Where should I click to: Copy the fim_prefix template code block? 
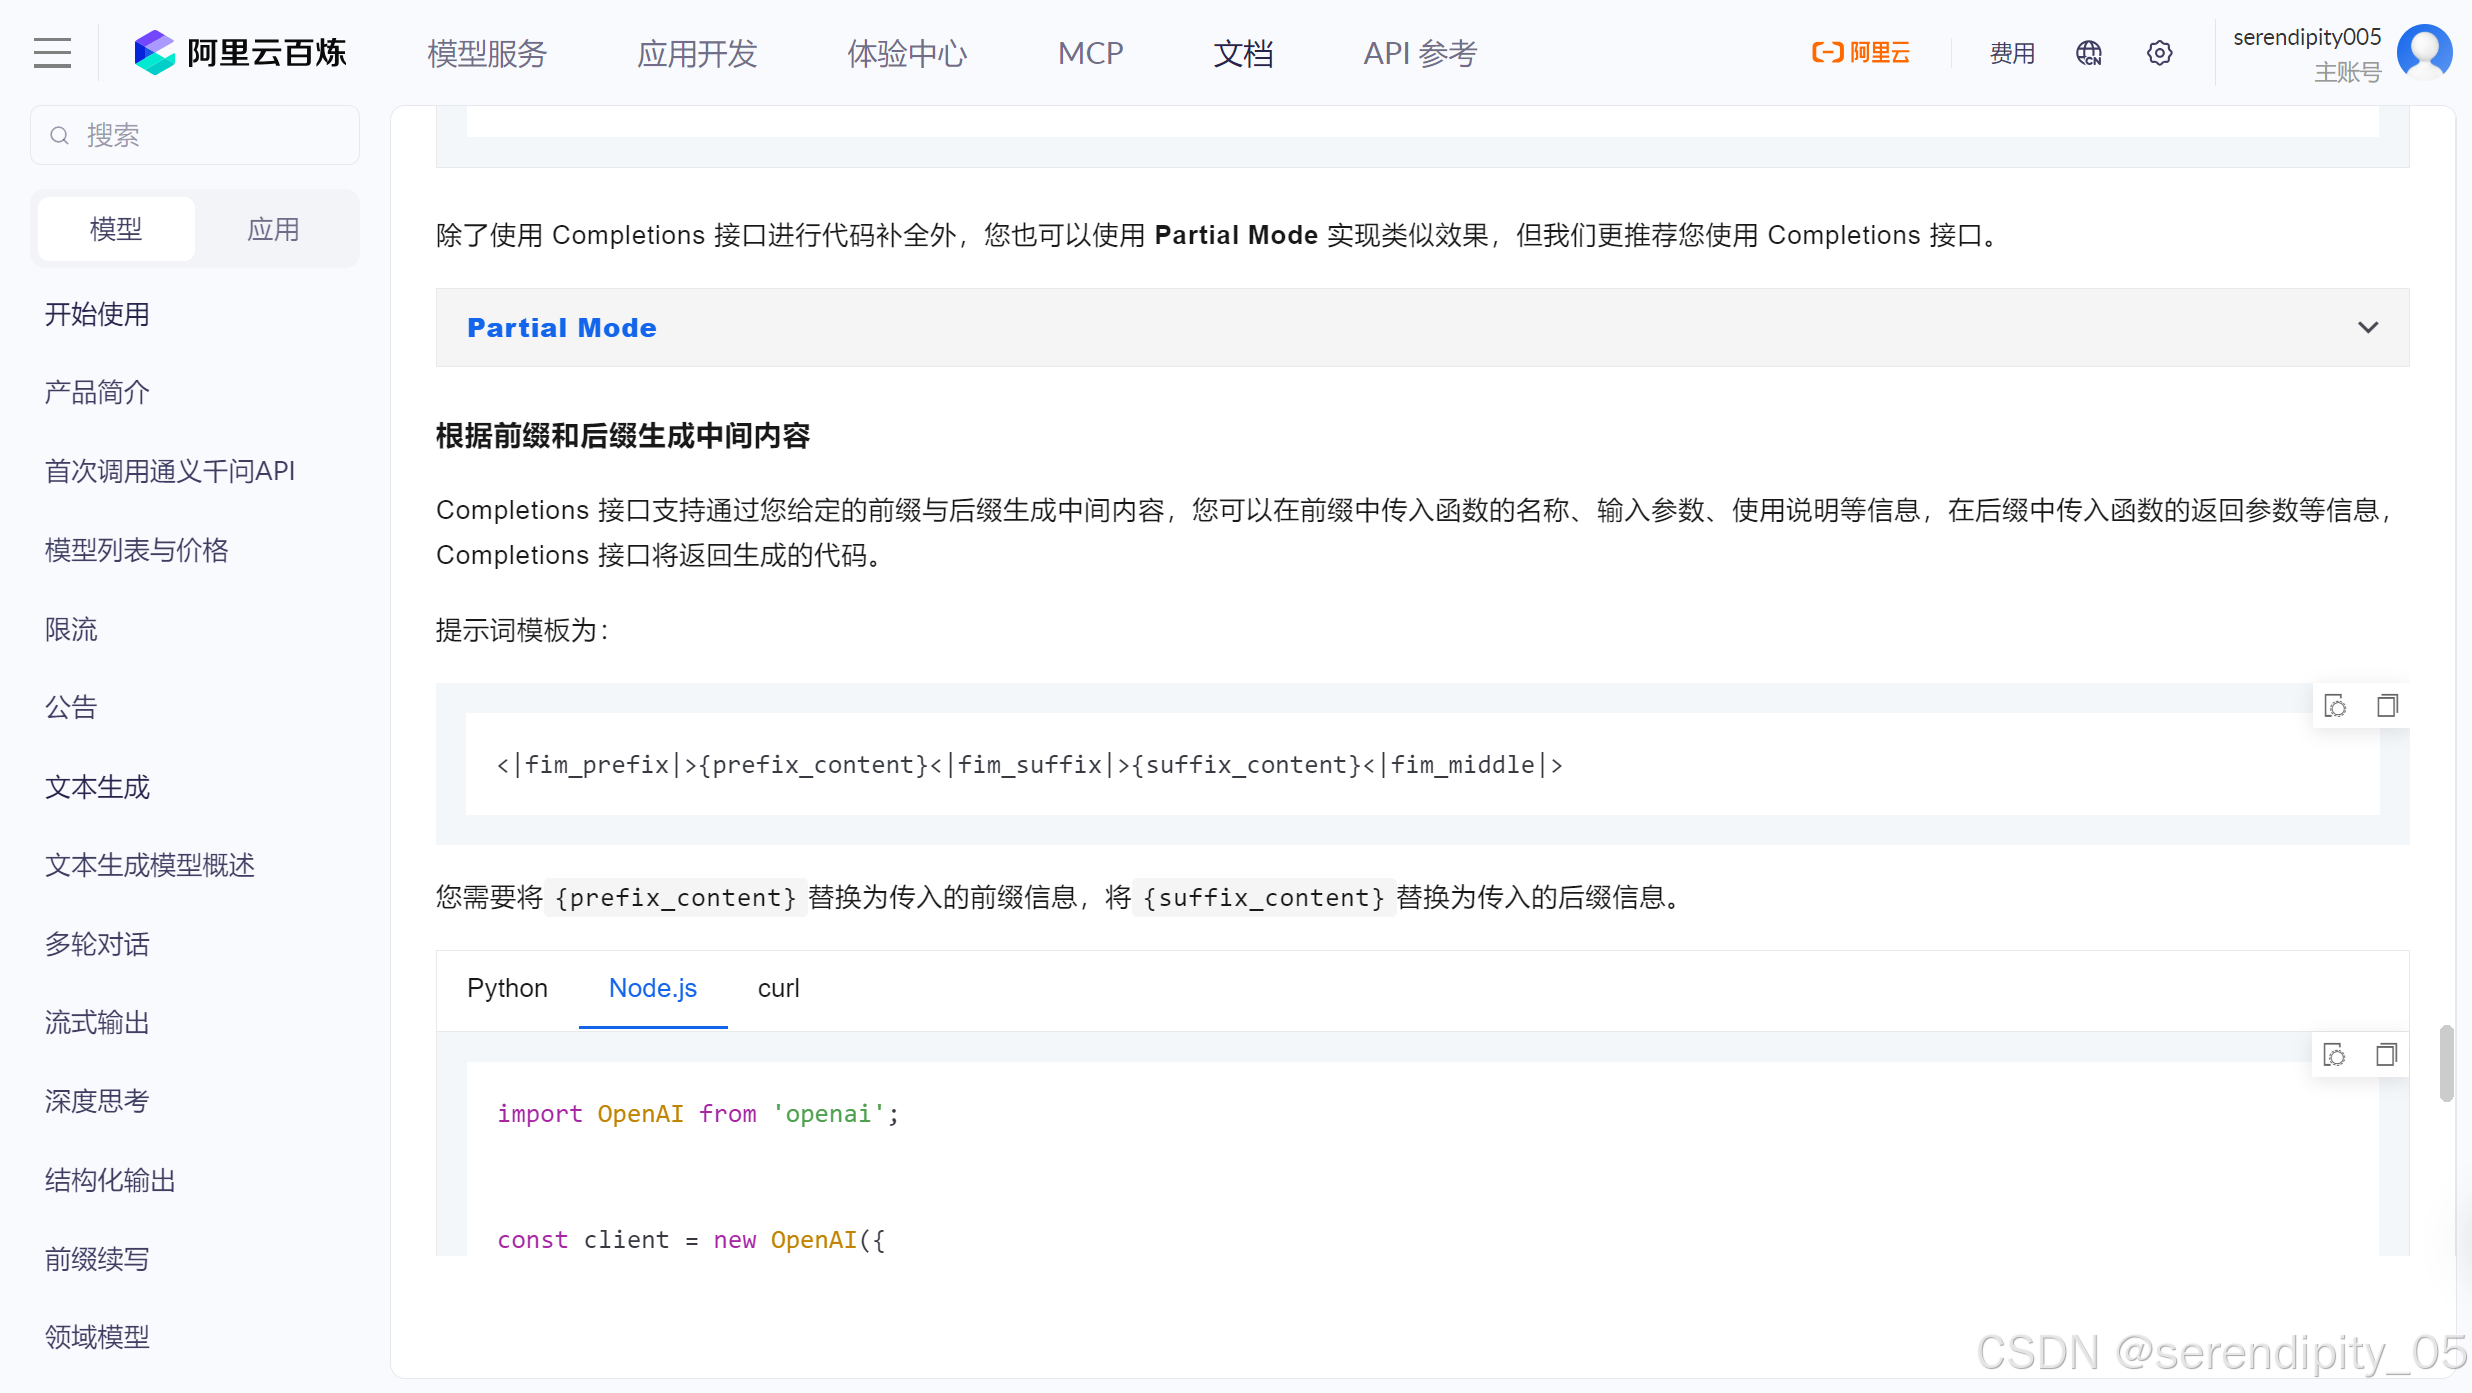coord(2387,706)
